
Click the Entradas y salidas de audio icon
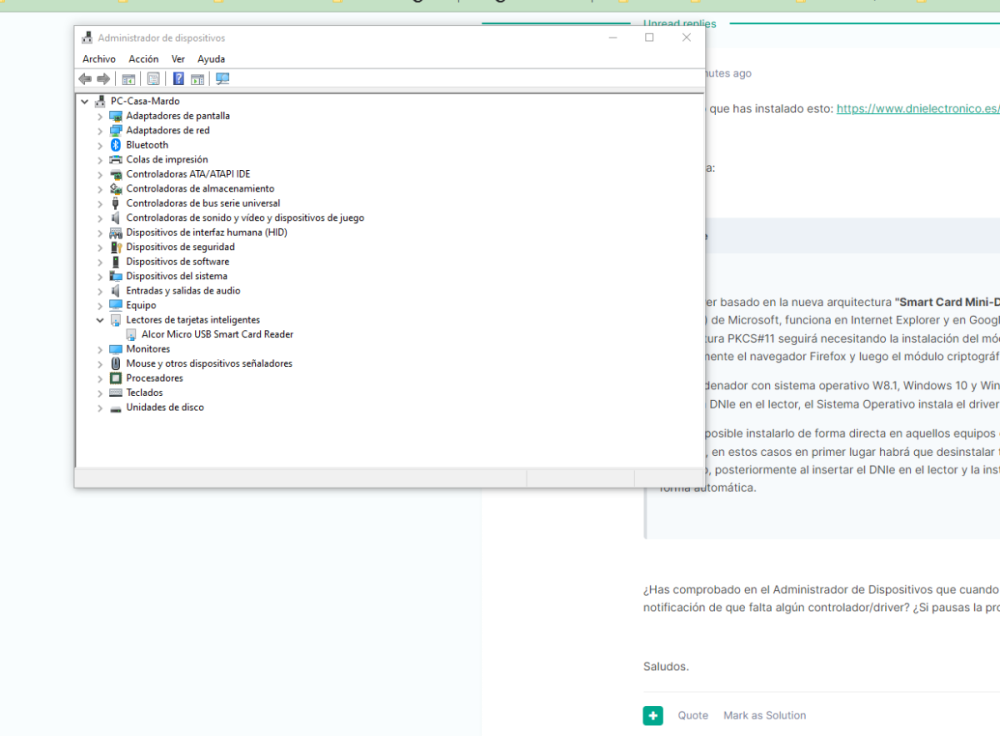115,291
